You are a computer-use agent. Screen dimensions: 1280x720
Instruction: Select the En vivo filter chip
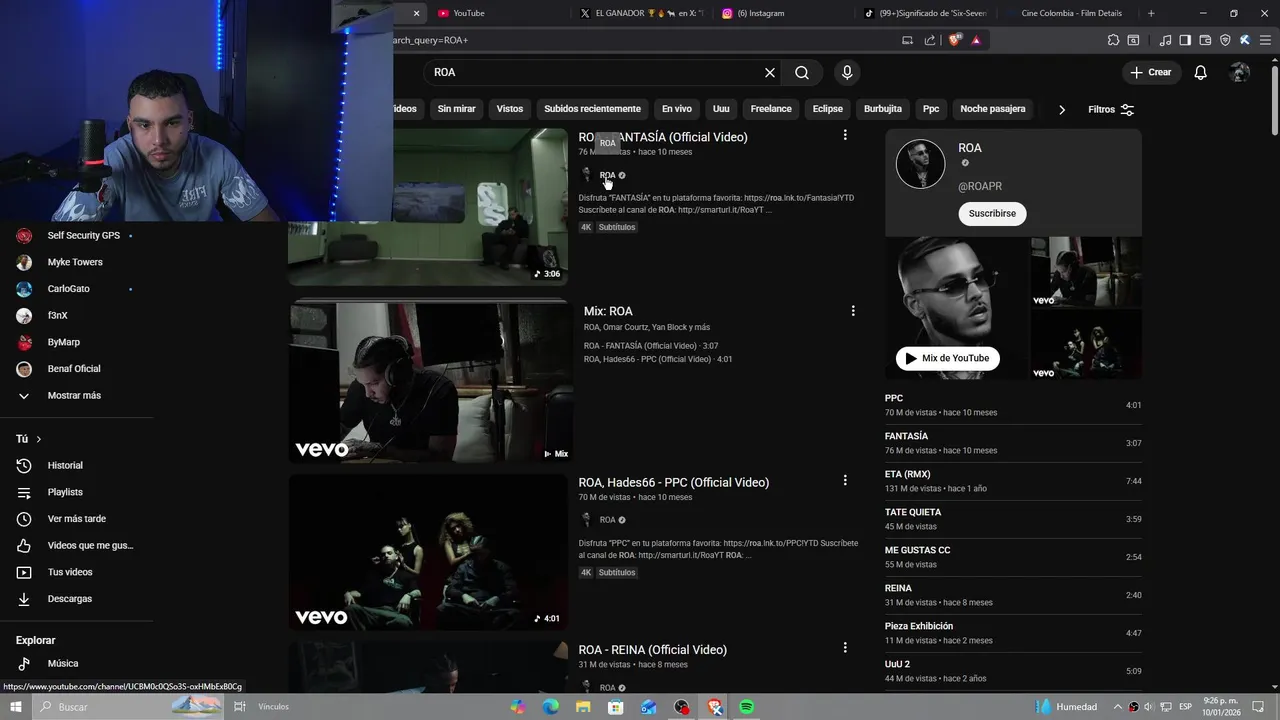677,109
